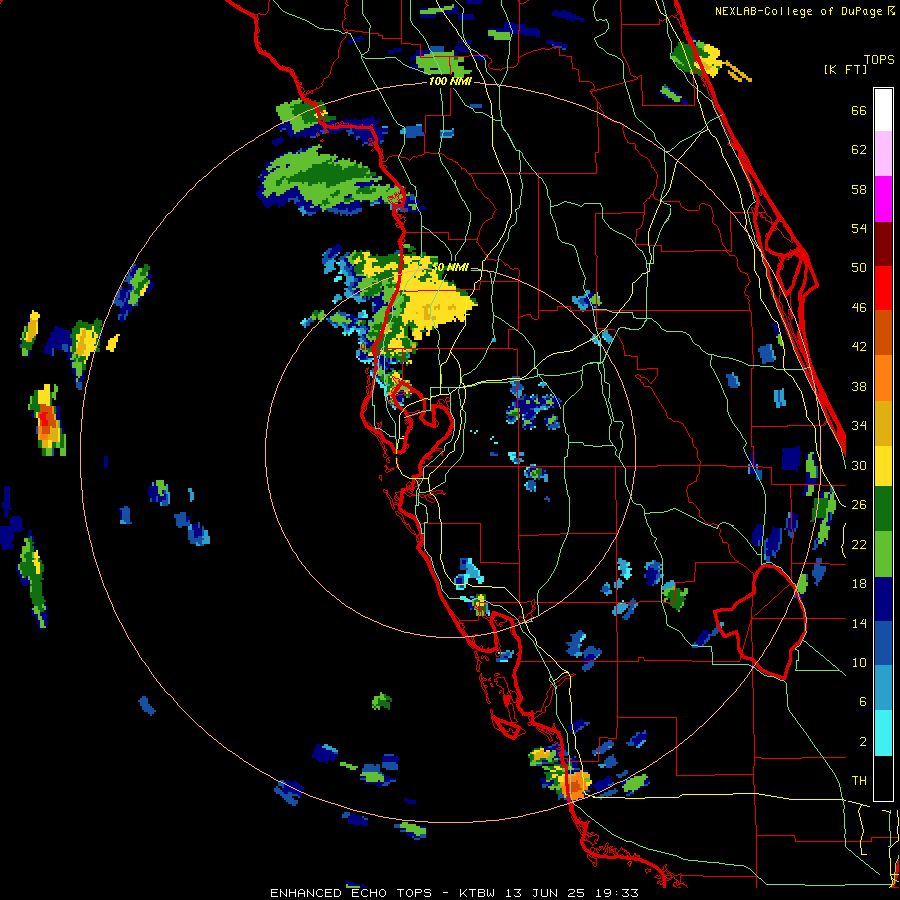This screenshot has height=900, width=900.
Task: Click the bright yellow legend swatch
Action: (x=883, y=467)
